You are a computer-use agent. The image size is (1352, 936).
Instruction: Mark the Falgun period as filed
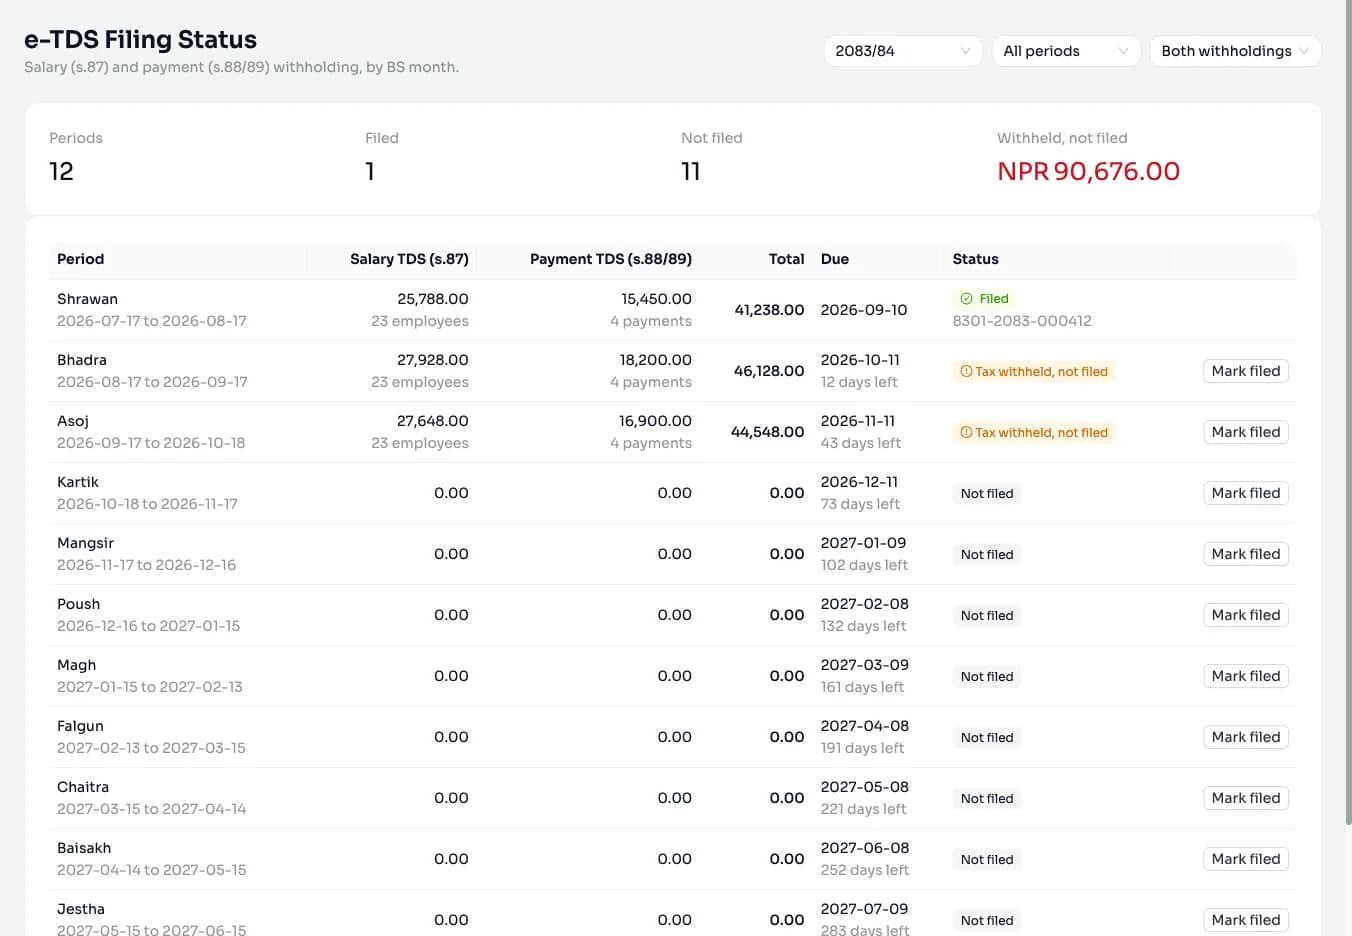1245,737
